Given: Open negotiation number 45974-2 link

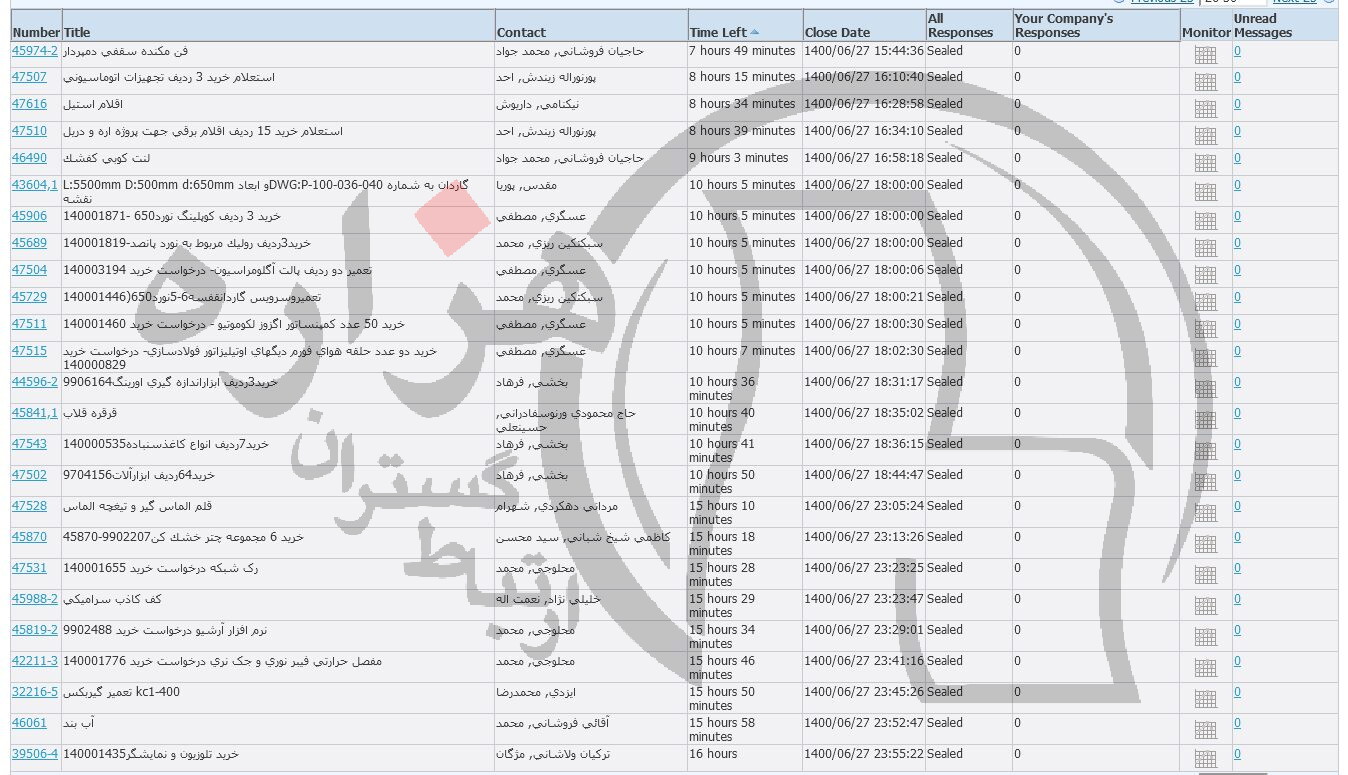Looking at the screenshot, I should point(35,50).
